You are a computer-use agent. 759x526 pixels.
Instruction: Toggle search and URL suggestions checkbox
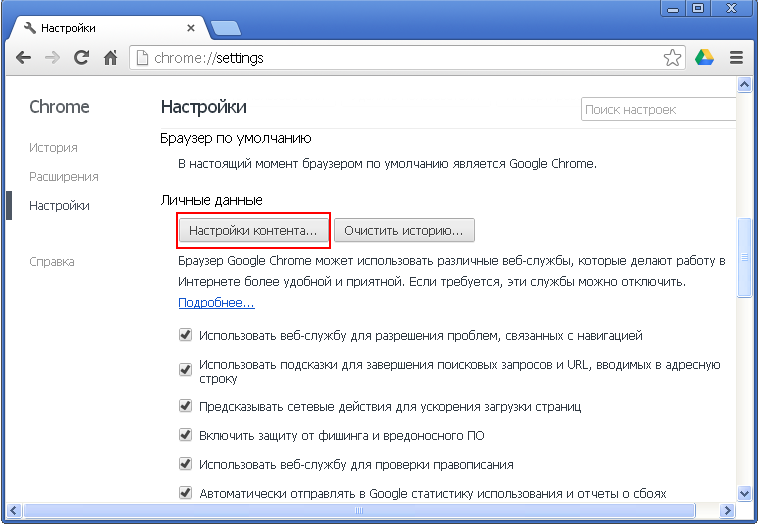click(x=185, y=370)
